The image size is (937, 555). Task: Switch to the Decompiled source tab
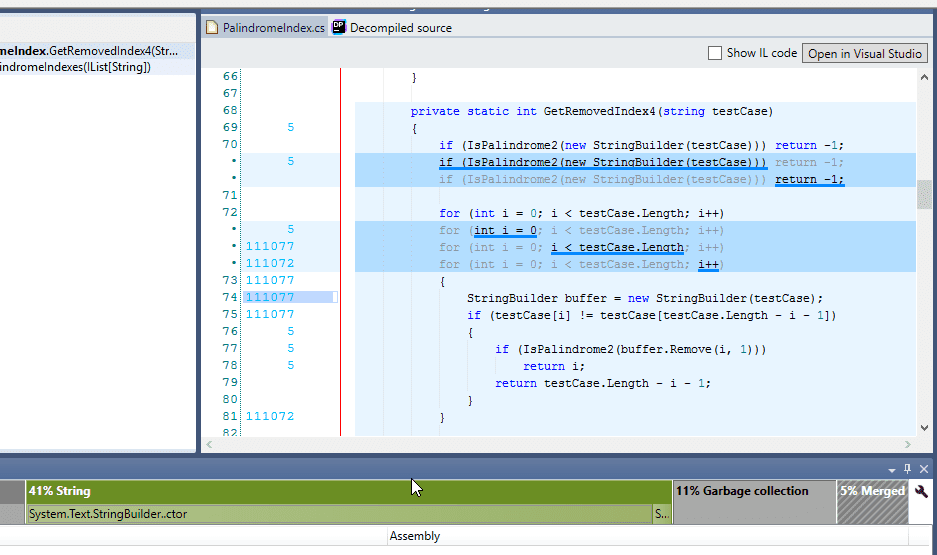400,28
